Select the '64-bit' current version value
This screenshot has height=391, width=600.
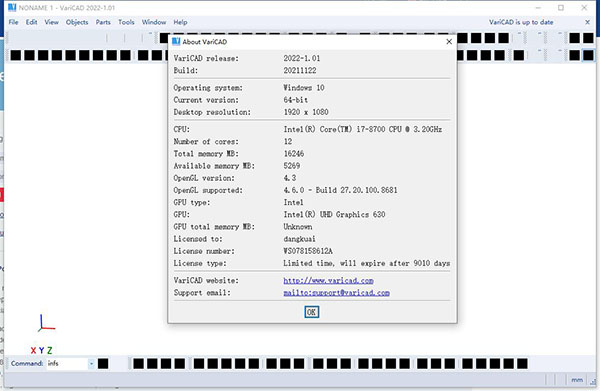pyautogui.click(x=295, y=100)
